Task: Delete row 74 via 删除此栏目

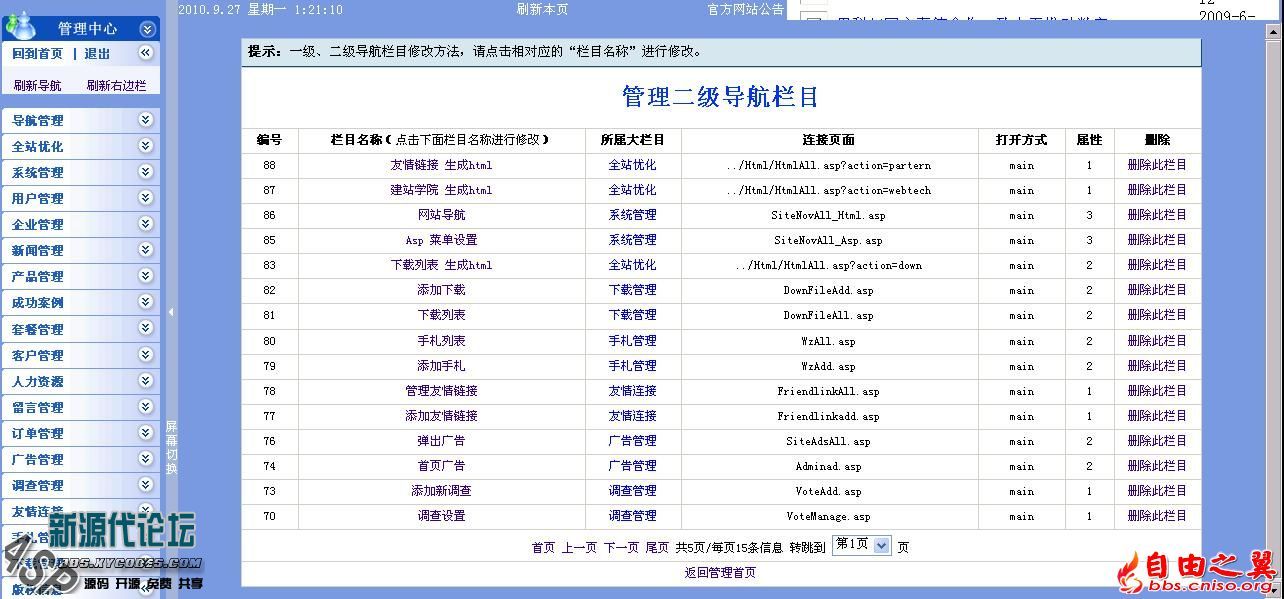Action: (x=1157, y=466)
